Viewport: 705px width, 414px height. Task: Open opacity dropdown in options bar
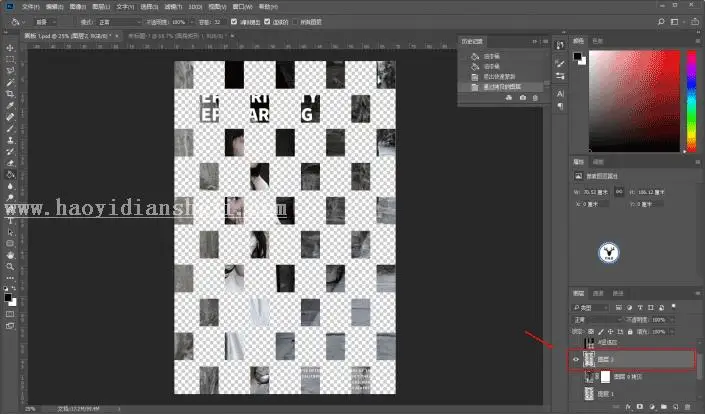tap(192, 22)
